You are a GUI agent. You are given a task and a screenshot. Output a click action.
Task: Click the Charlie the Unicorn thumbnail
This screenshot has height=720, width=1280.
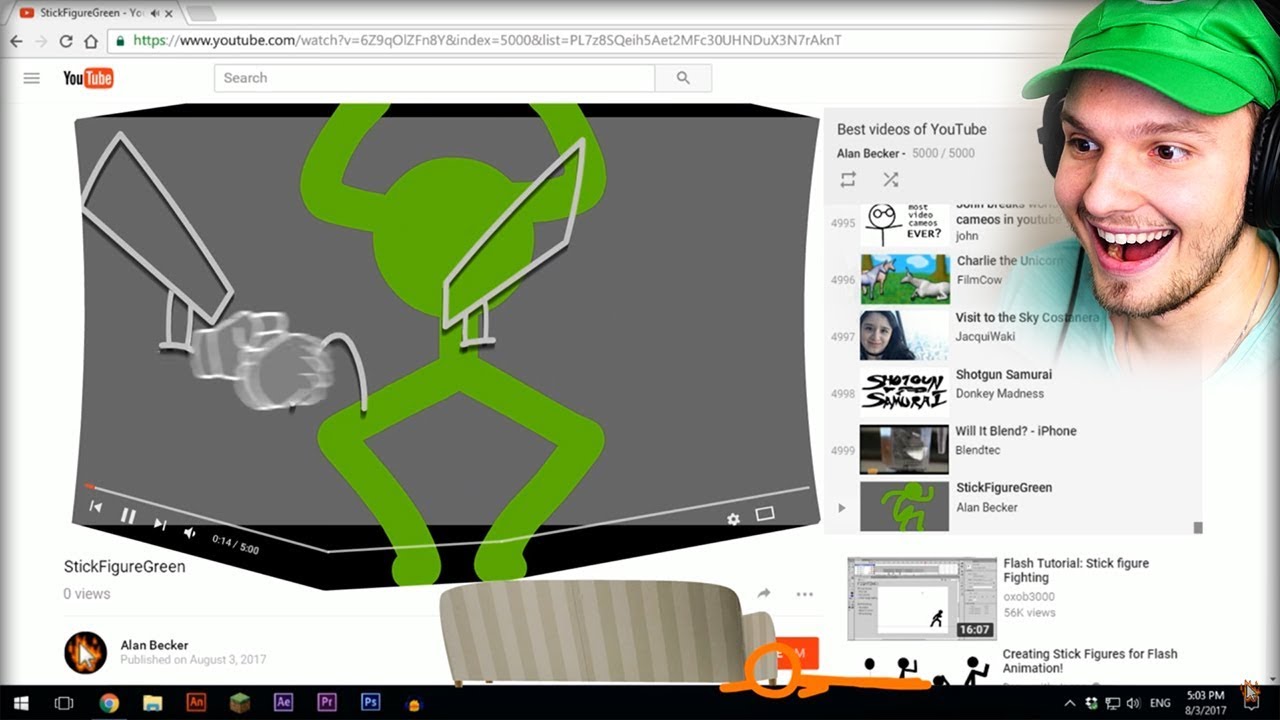click(x=905, y=279)
